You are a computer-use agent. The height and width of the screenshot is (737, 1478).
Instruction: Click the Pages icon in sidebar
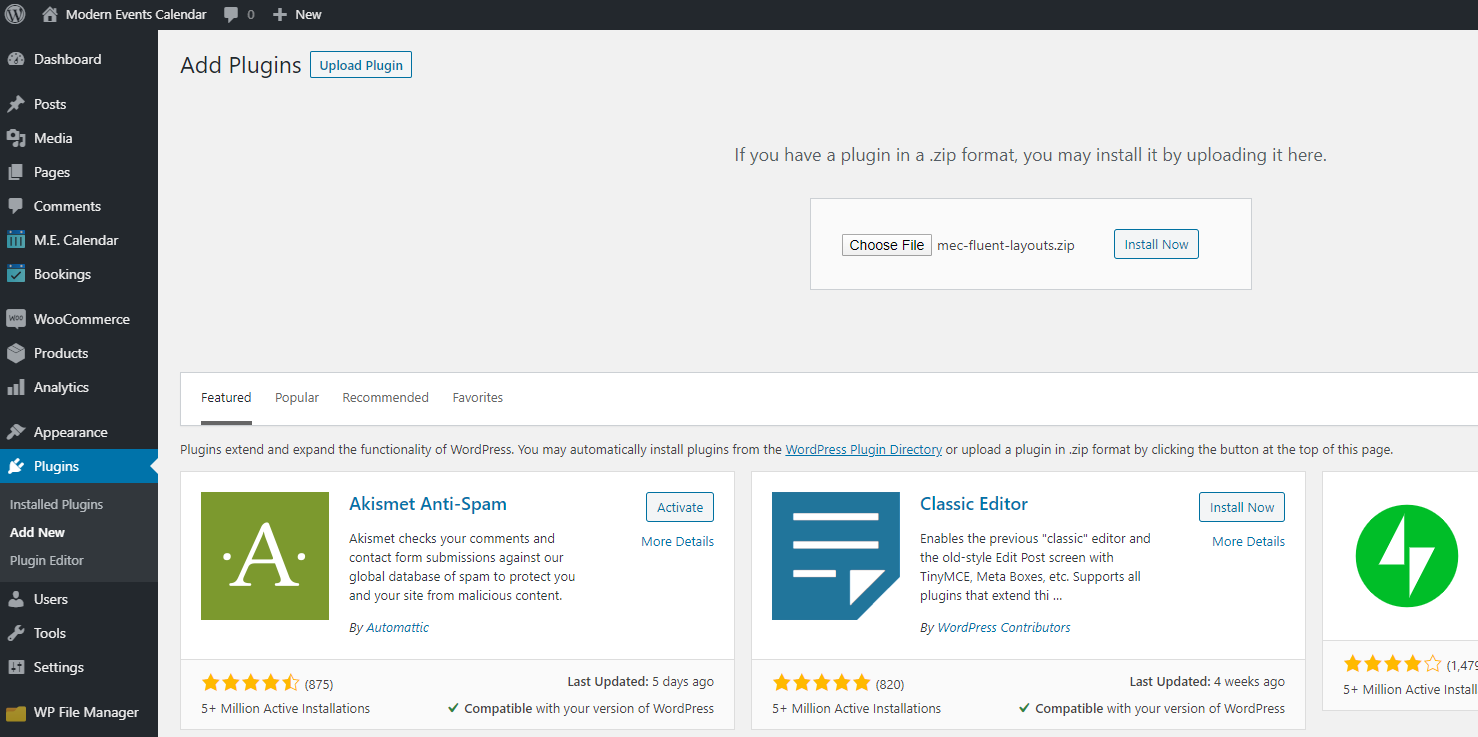coord(16,172)
